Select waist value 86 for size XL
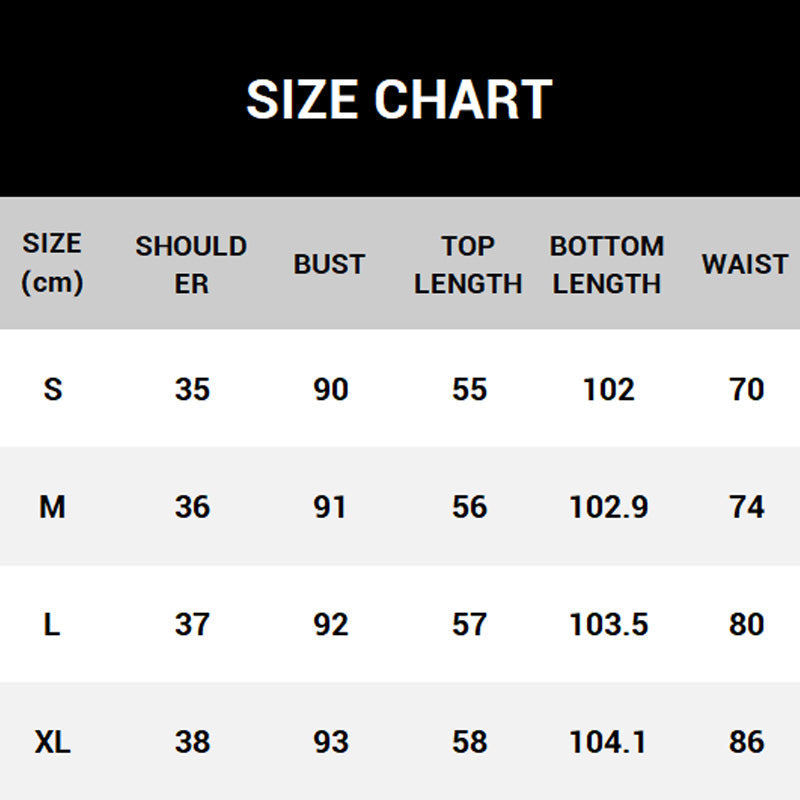 point(747,742)
